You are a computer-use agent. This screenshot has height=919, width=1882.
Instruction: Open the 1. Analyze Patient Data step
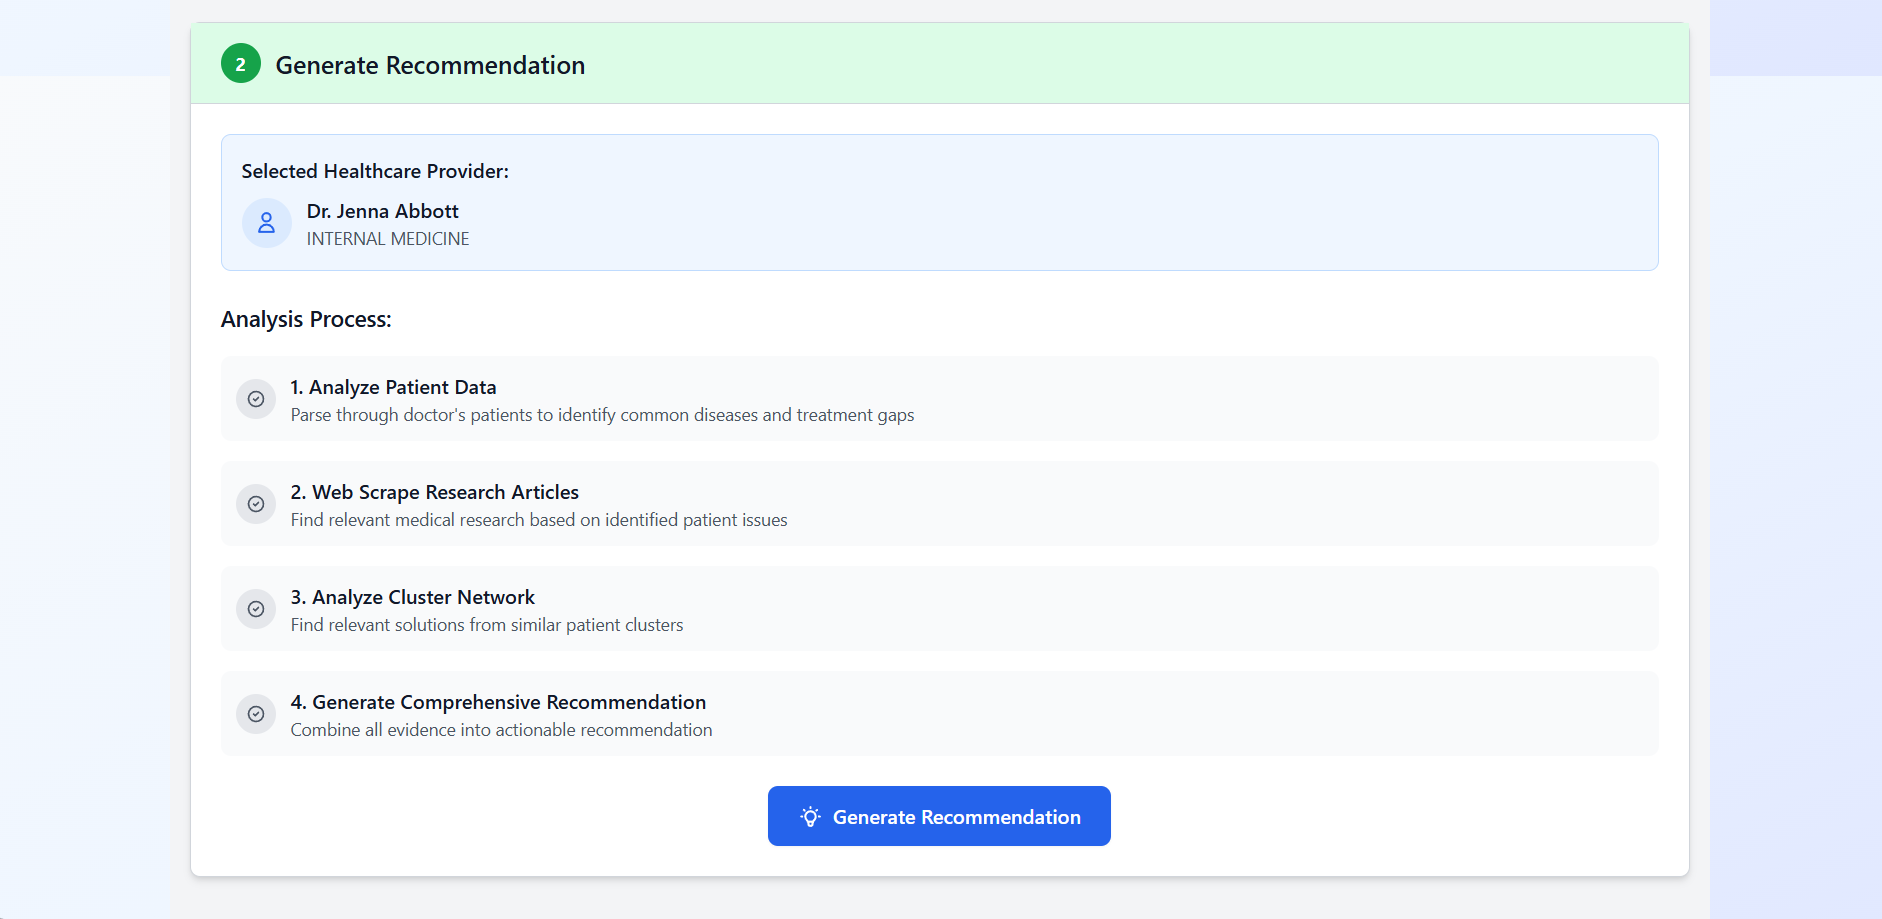pyautogui.click(x=939, y=399)
